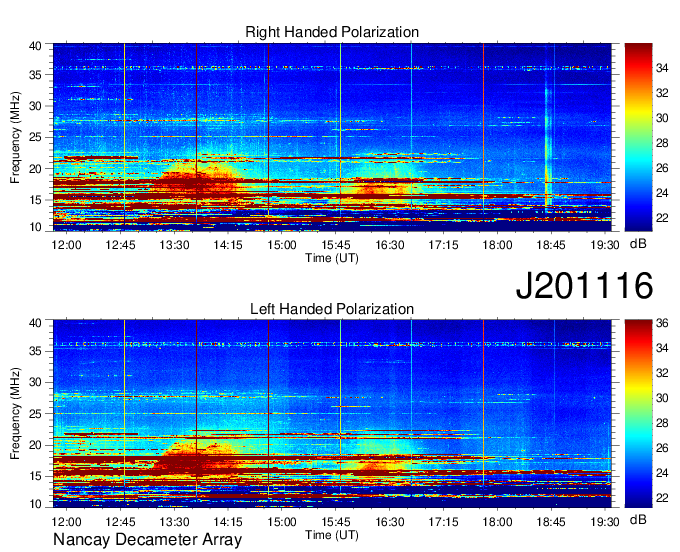680x552 pixels.
Task: Select the J201116 observation label
Action: click(584, 286)
